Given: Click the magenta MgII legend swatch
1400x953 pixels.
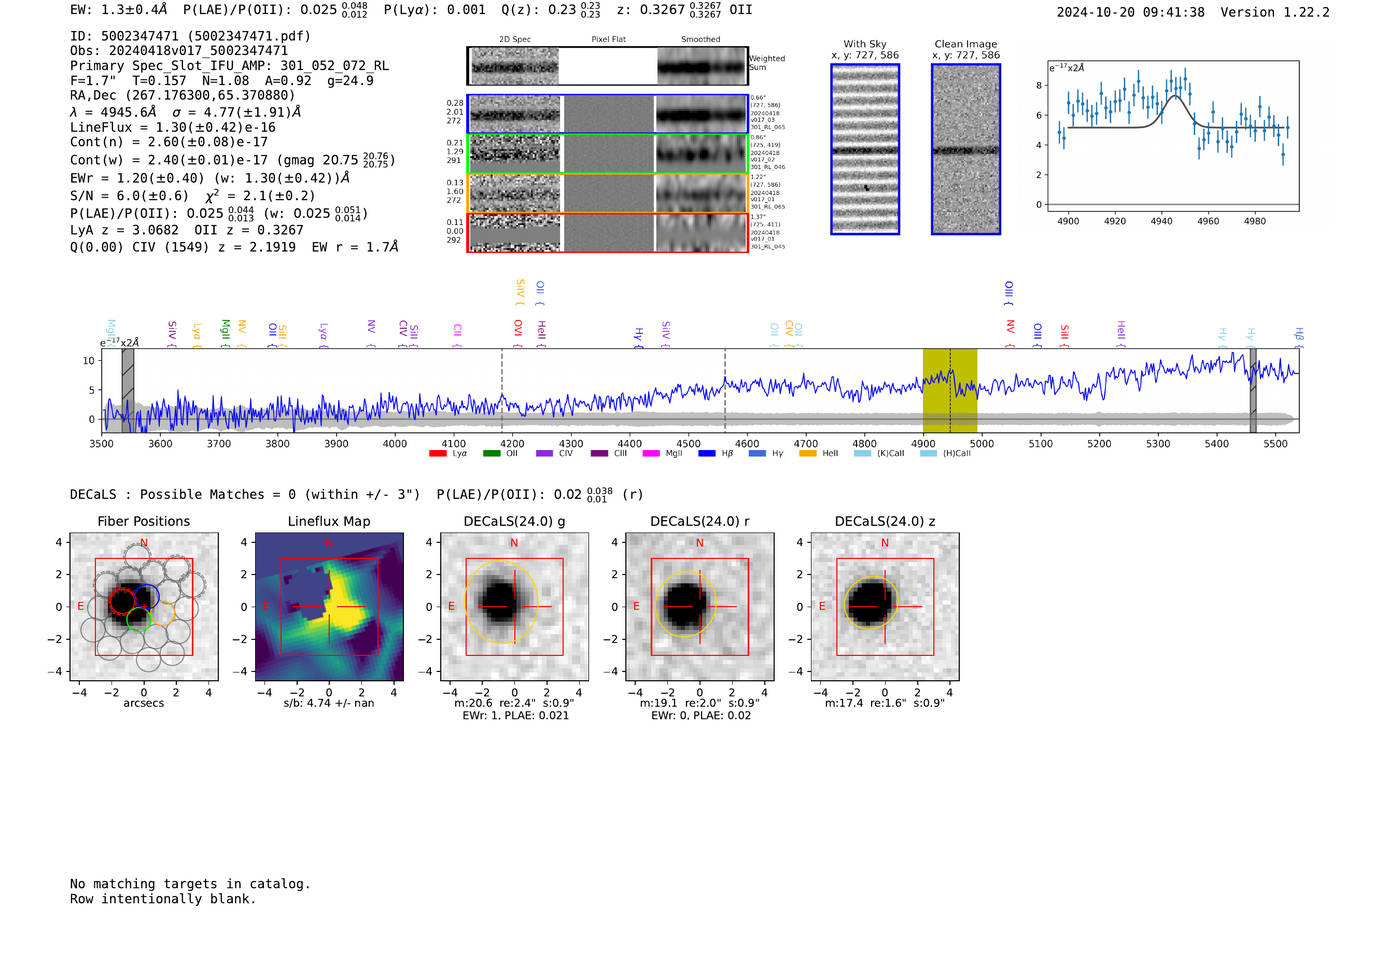Looking at the screenshot, I should pos(651,453).
